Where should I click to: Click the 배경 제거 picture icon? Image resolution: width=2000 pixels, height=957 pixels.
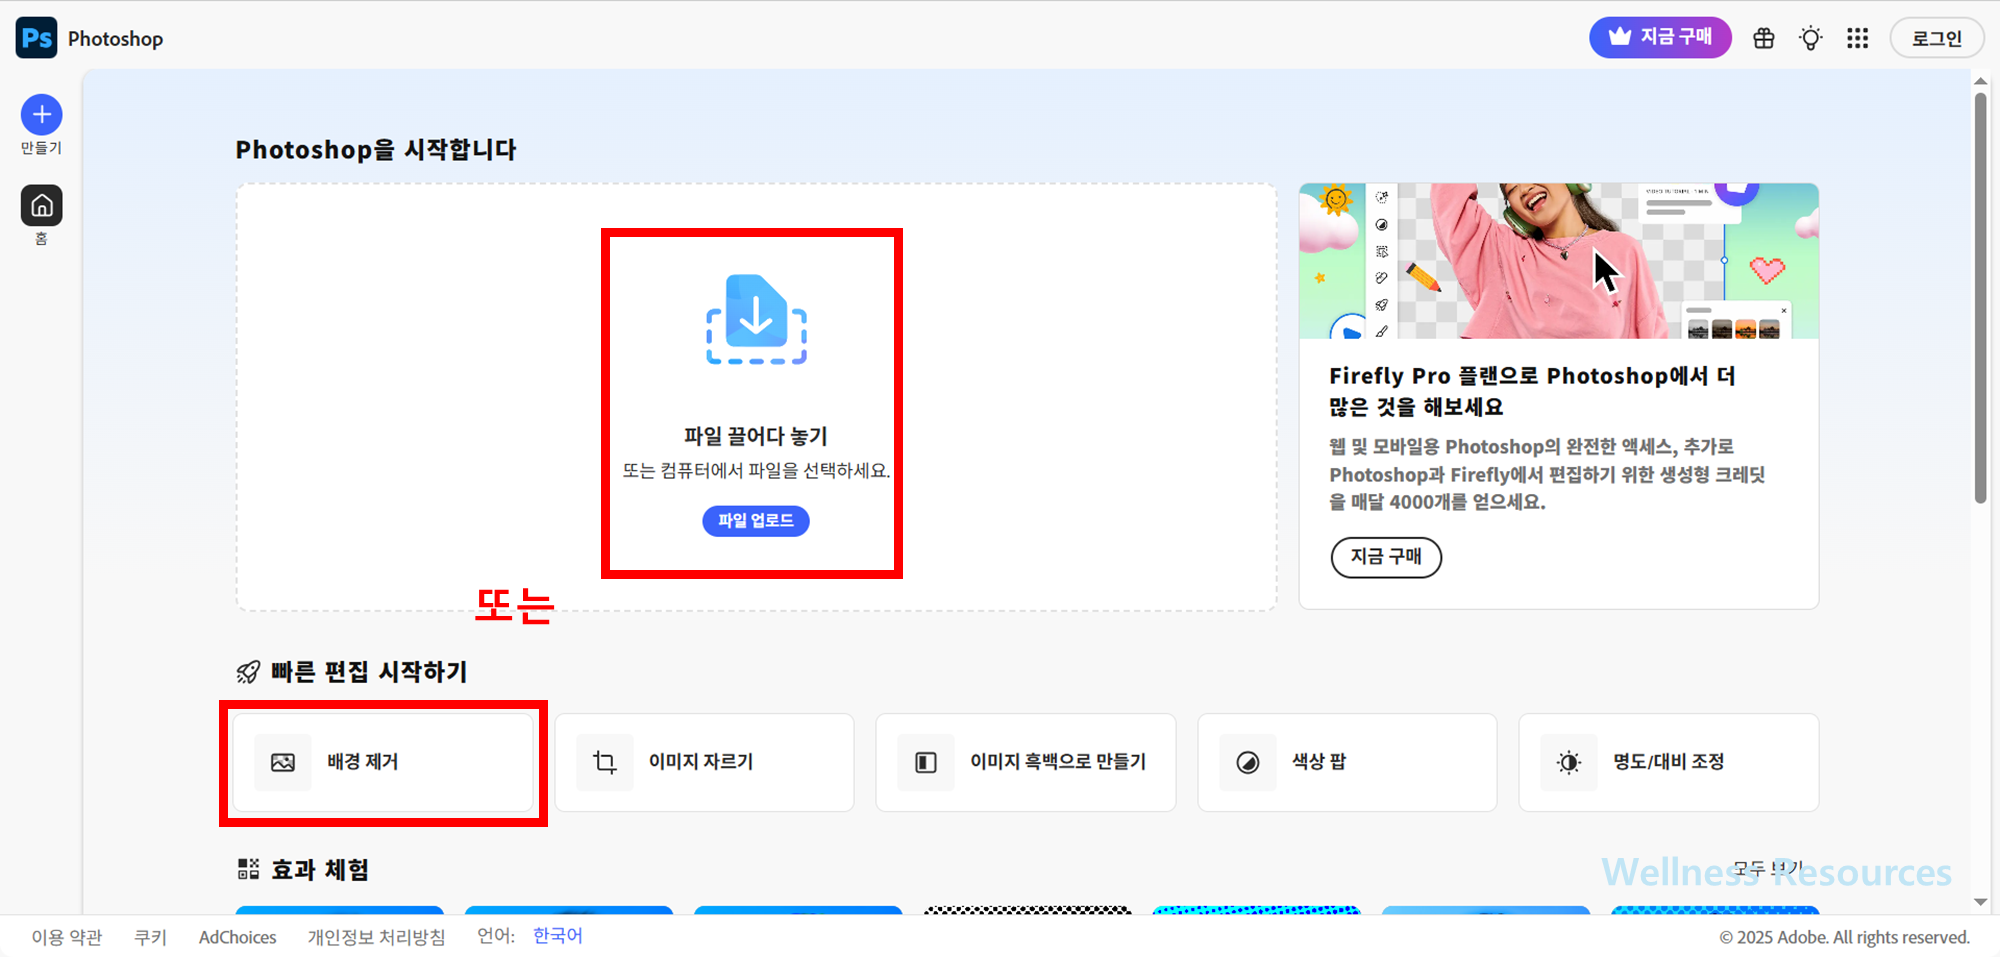pyautogui.click(x=283, y=763)
